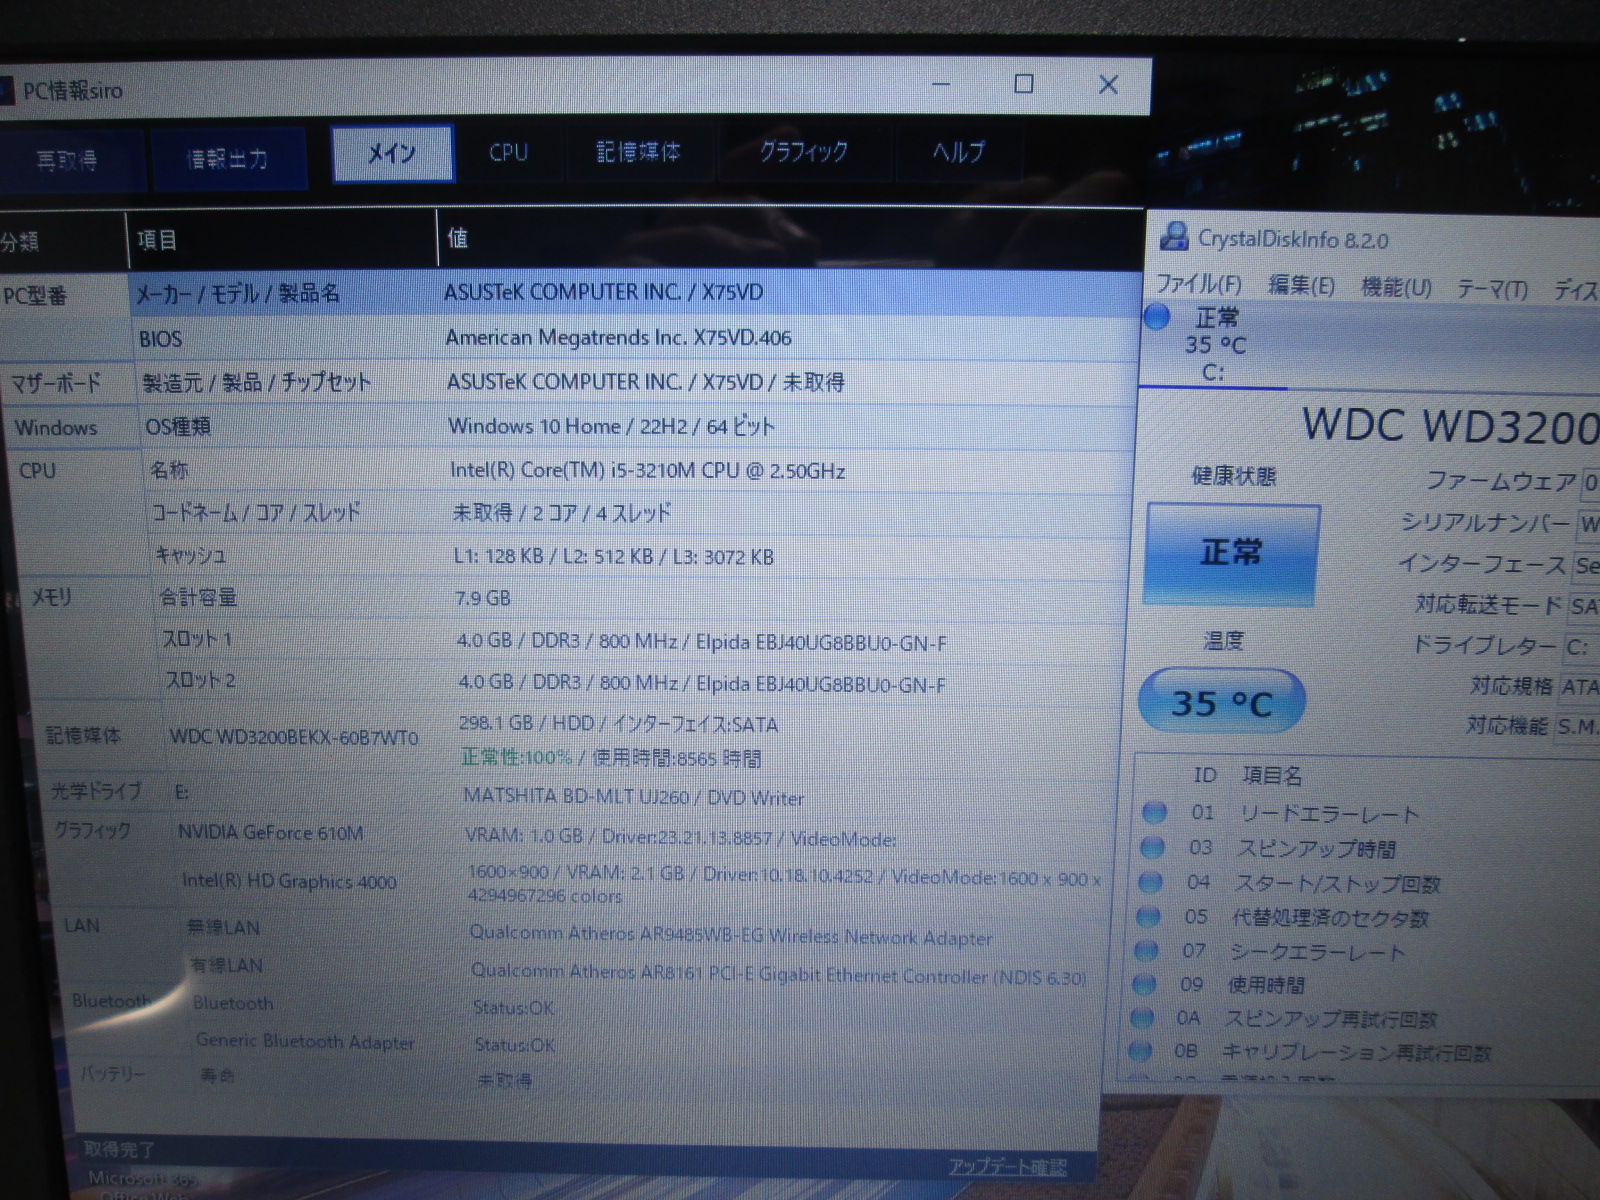Viewport: 1600px width, 1200px height.
Task: Open the テーマ(T) menu in CrystalDiskInfo
Action: 1491,289
